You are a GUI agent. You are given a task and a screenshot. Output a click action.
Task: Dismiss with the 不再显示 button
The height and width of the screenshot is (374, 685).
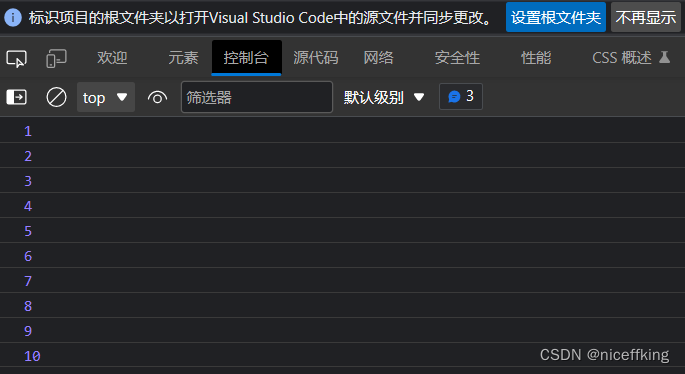tap(646, 17)
